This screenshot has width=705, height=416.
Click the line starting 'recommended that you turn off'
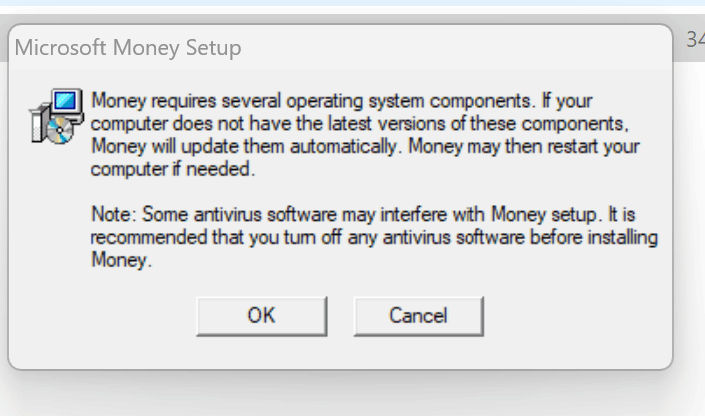click(374, 237)
